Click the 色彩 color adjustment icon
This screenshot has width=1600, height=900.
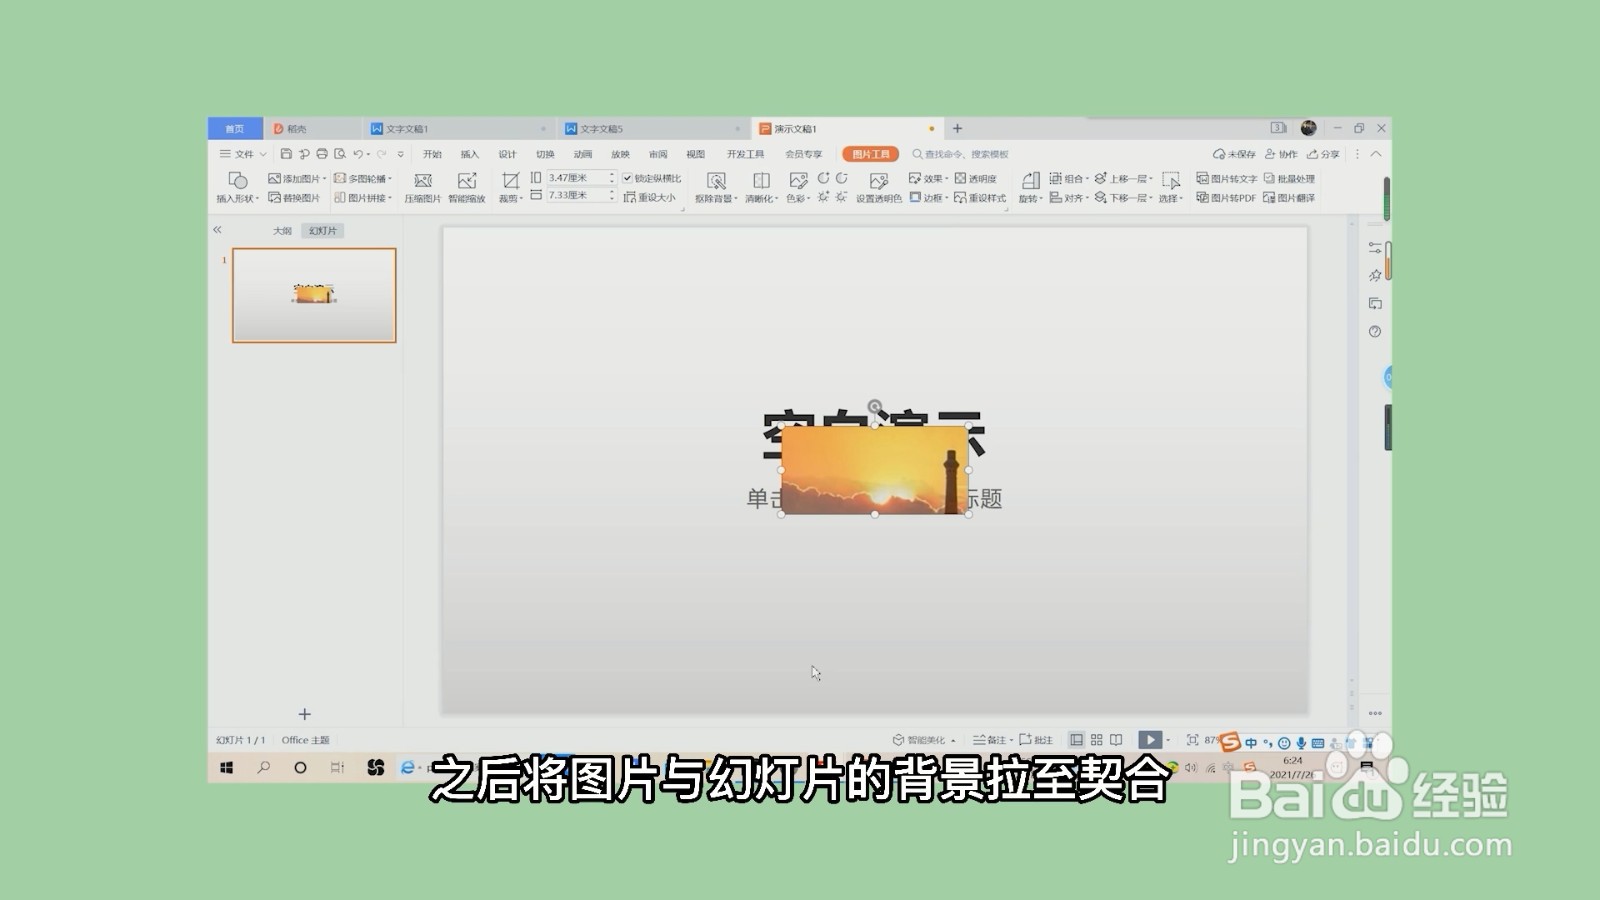pos(797,181)
